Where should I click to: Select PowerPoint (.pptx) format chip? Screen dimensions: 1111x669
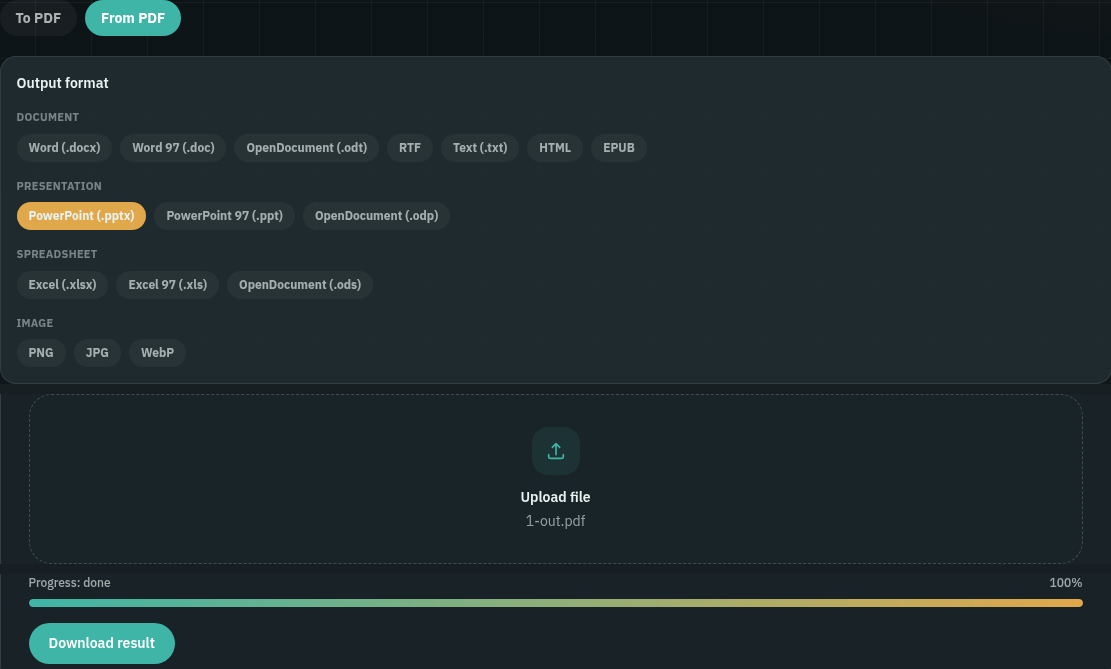tap(81, 215)
